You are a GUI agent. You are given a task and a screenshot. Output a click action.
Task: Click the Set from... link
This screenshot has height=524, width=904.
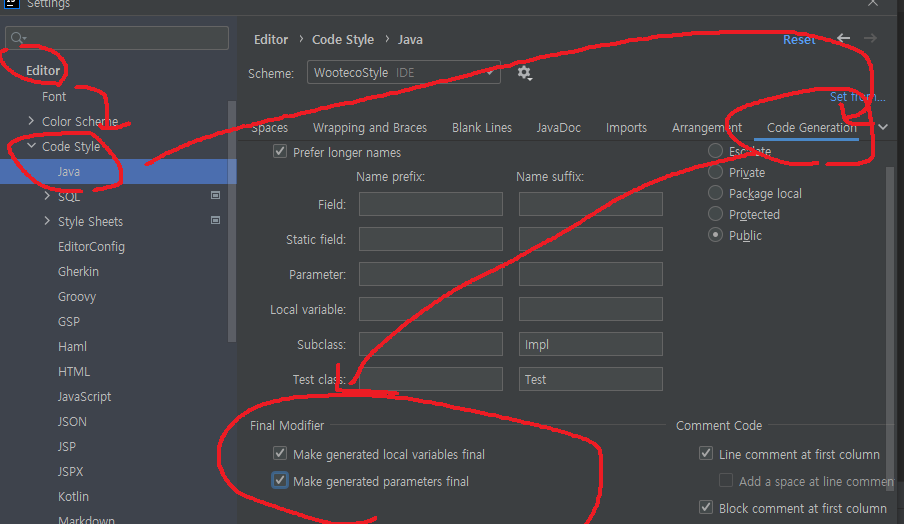tap(857, 96)
